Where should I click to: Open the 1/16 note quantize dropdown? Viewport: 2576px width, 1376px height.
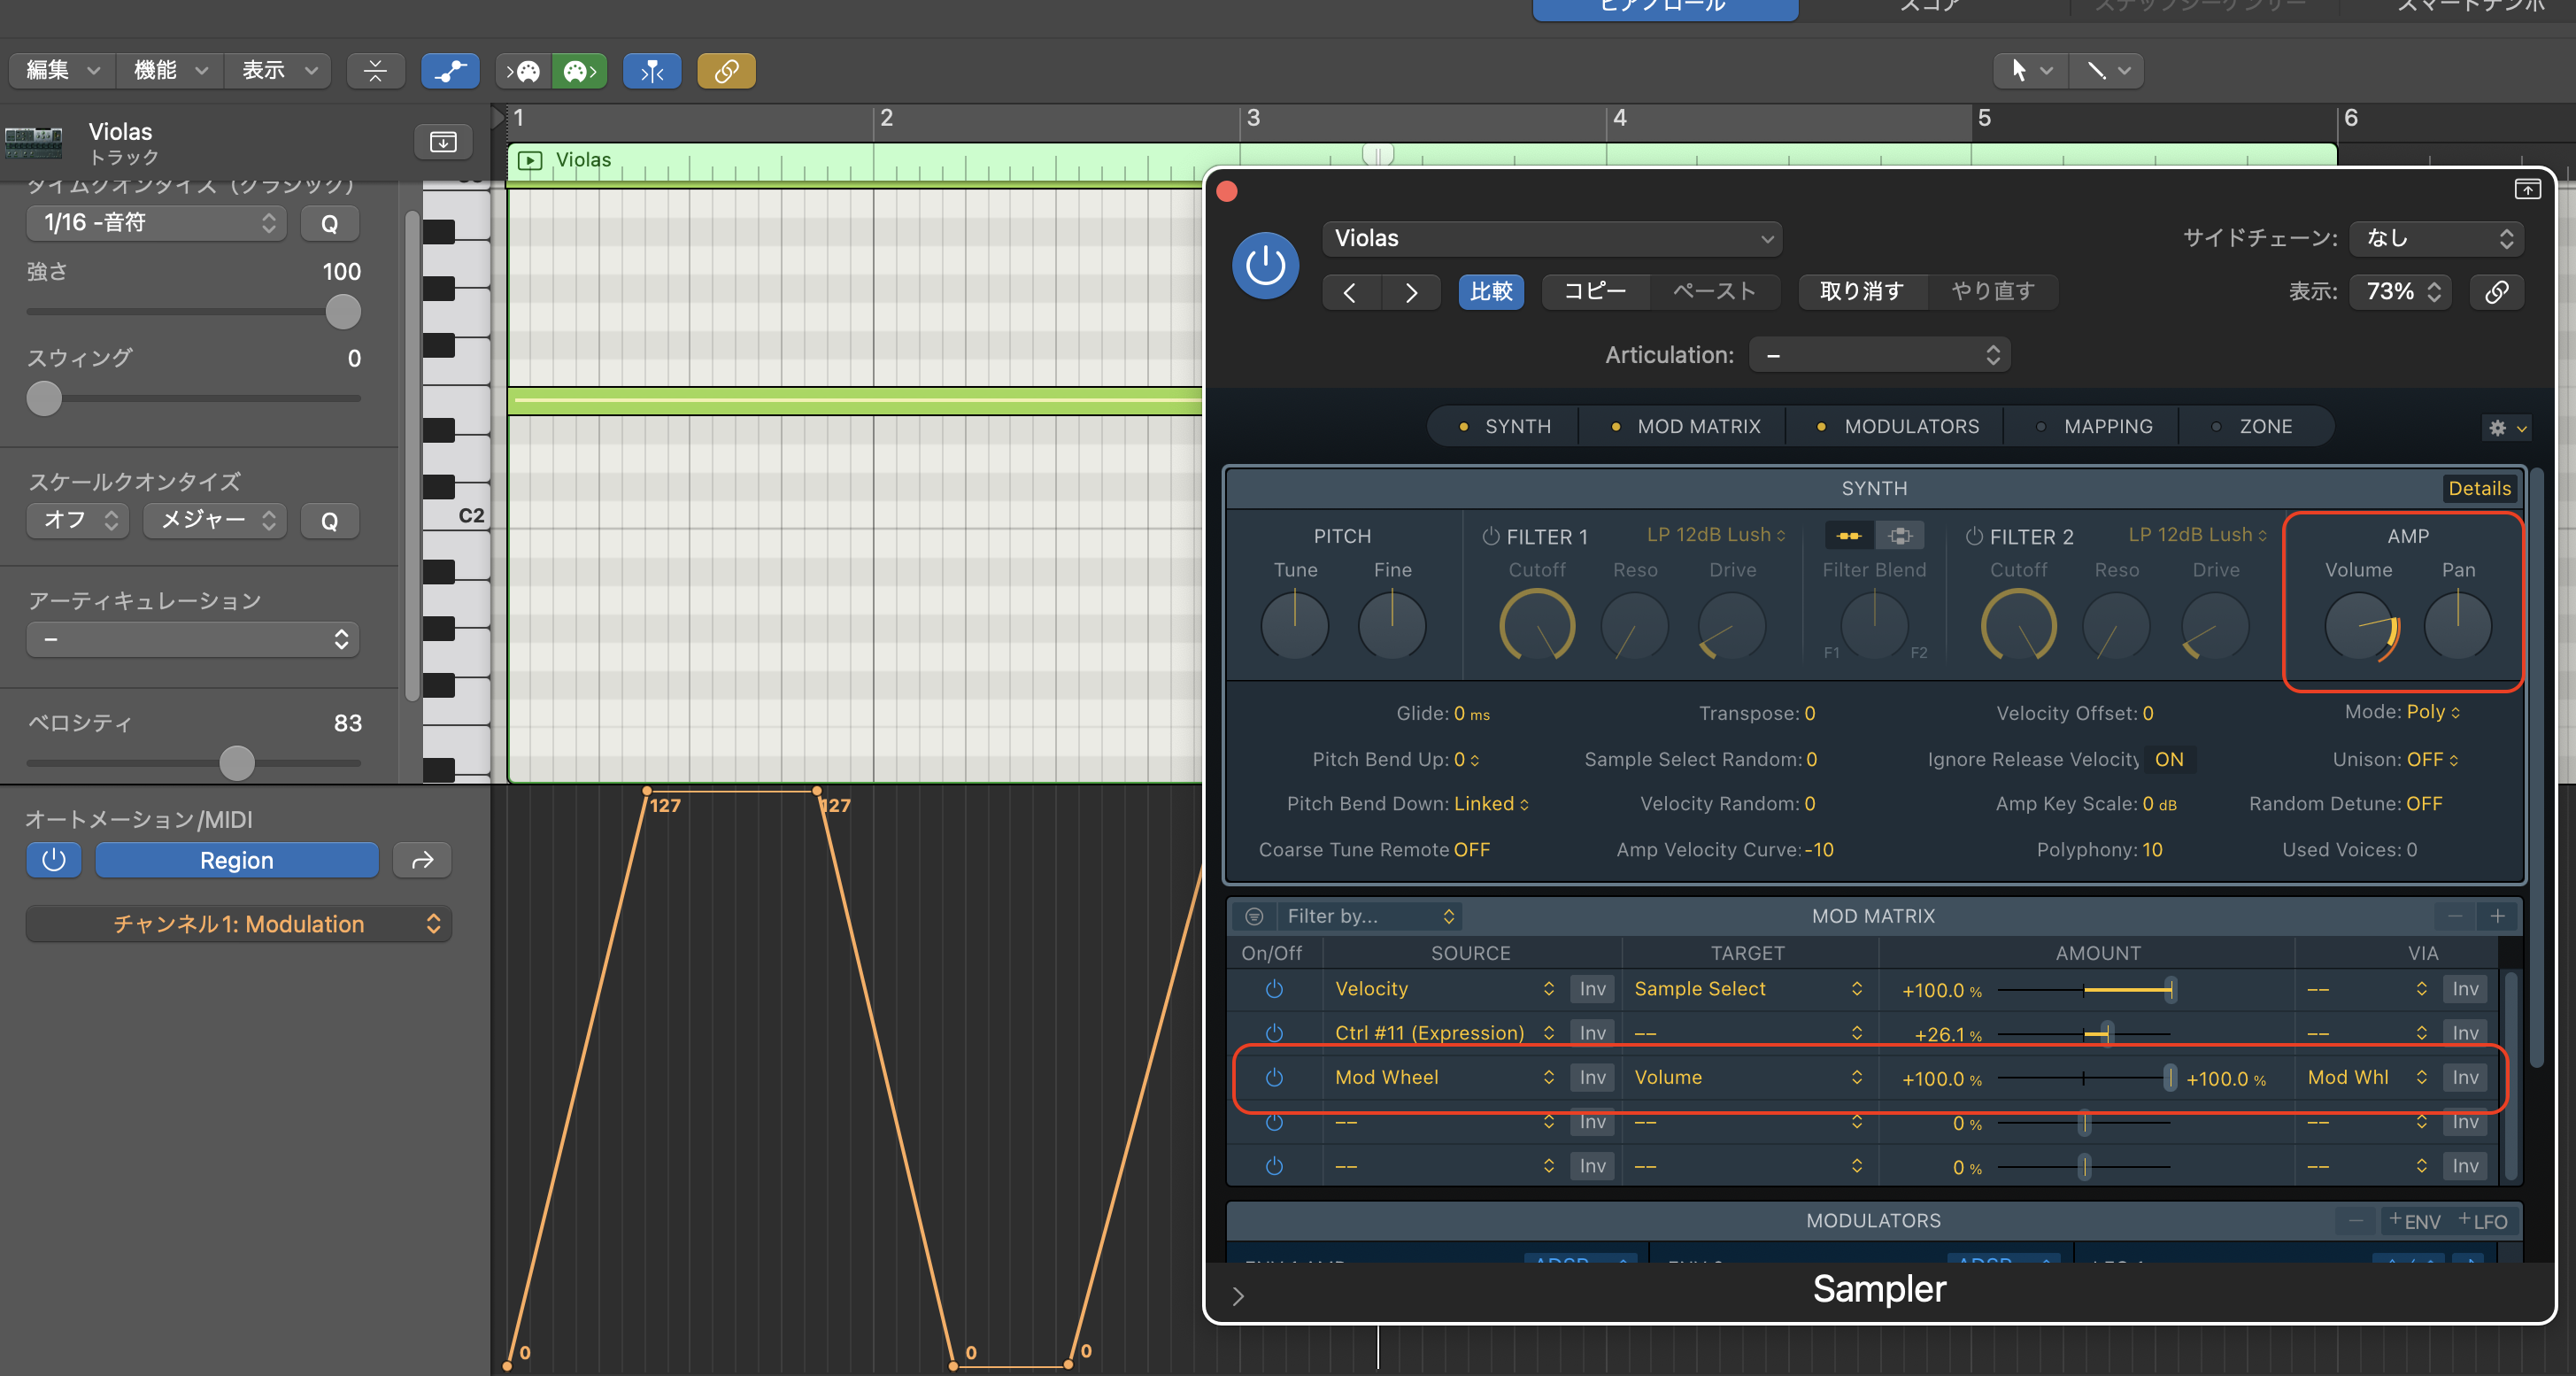click(x=157, y=223)
